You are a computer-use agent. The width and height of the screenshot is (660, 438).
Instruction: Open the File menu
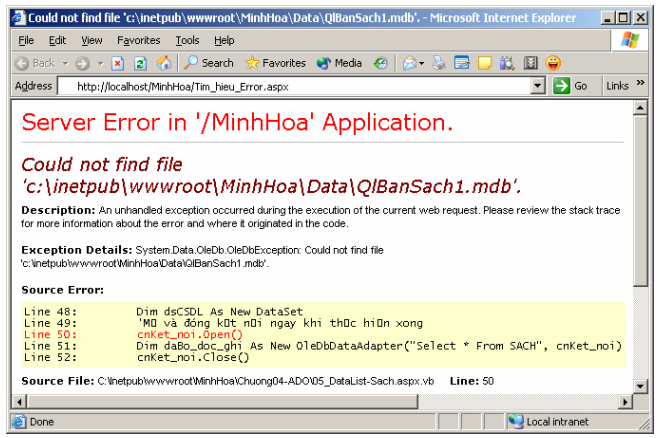point(26,40)
